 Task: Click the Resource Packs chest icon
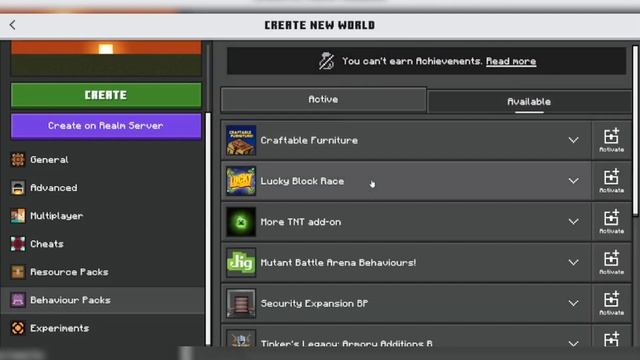pyautogui.click(x=18, y=272)
